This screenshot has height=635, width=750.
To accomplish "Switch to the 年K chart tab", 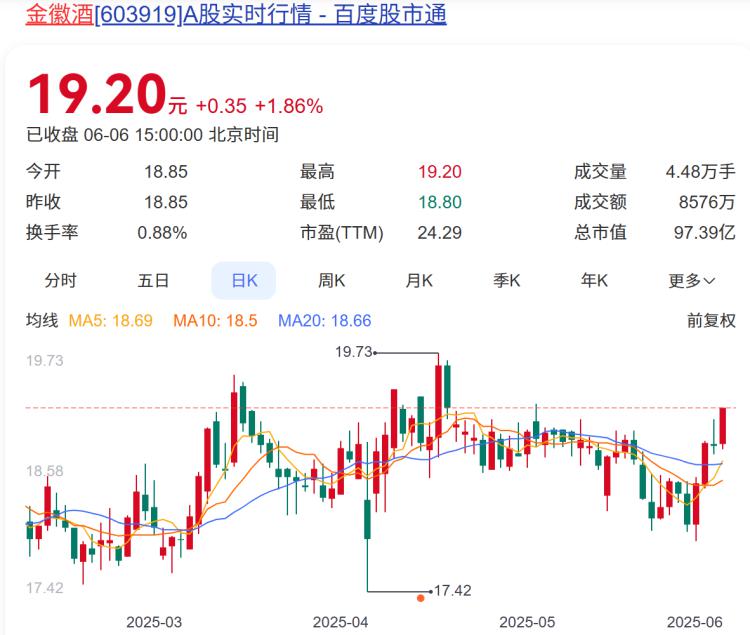I will (595, 280).
